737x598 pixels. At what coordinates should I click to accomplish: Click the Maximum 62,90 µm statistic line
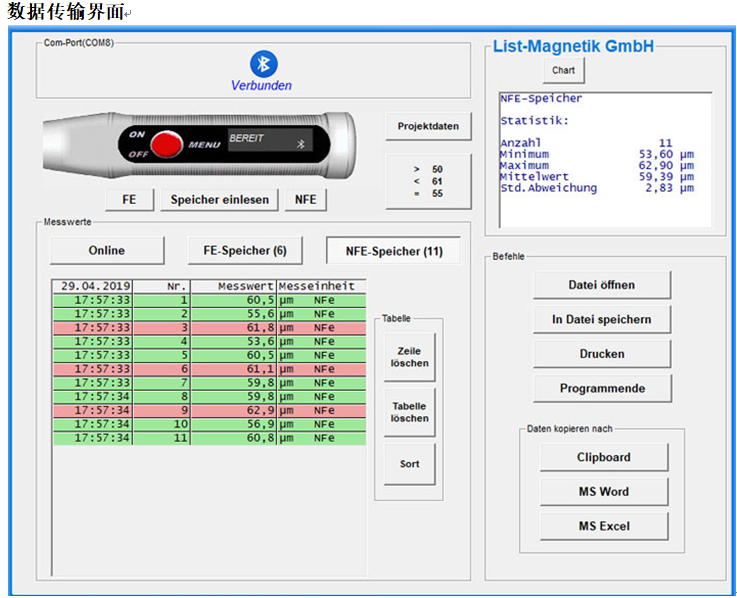point(597,165)
